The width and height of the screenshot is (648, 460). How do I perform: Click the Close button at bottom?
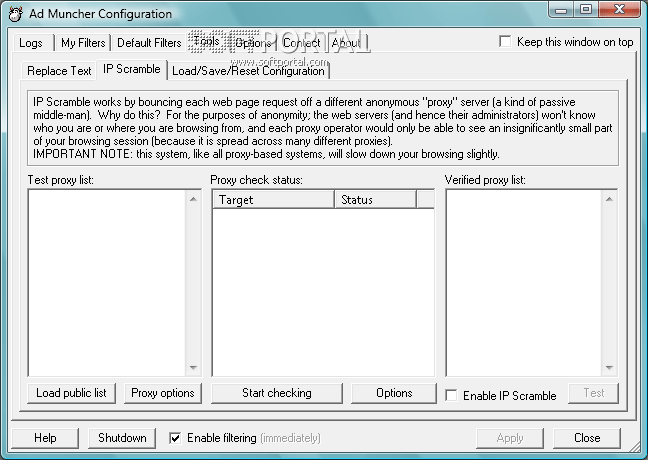pos(587,438)
